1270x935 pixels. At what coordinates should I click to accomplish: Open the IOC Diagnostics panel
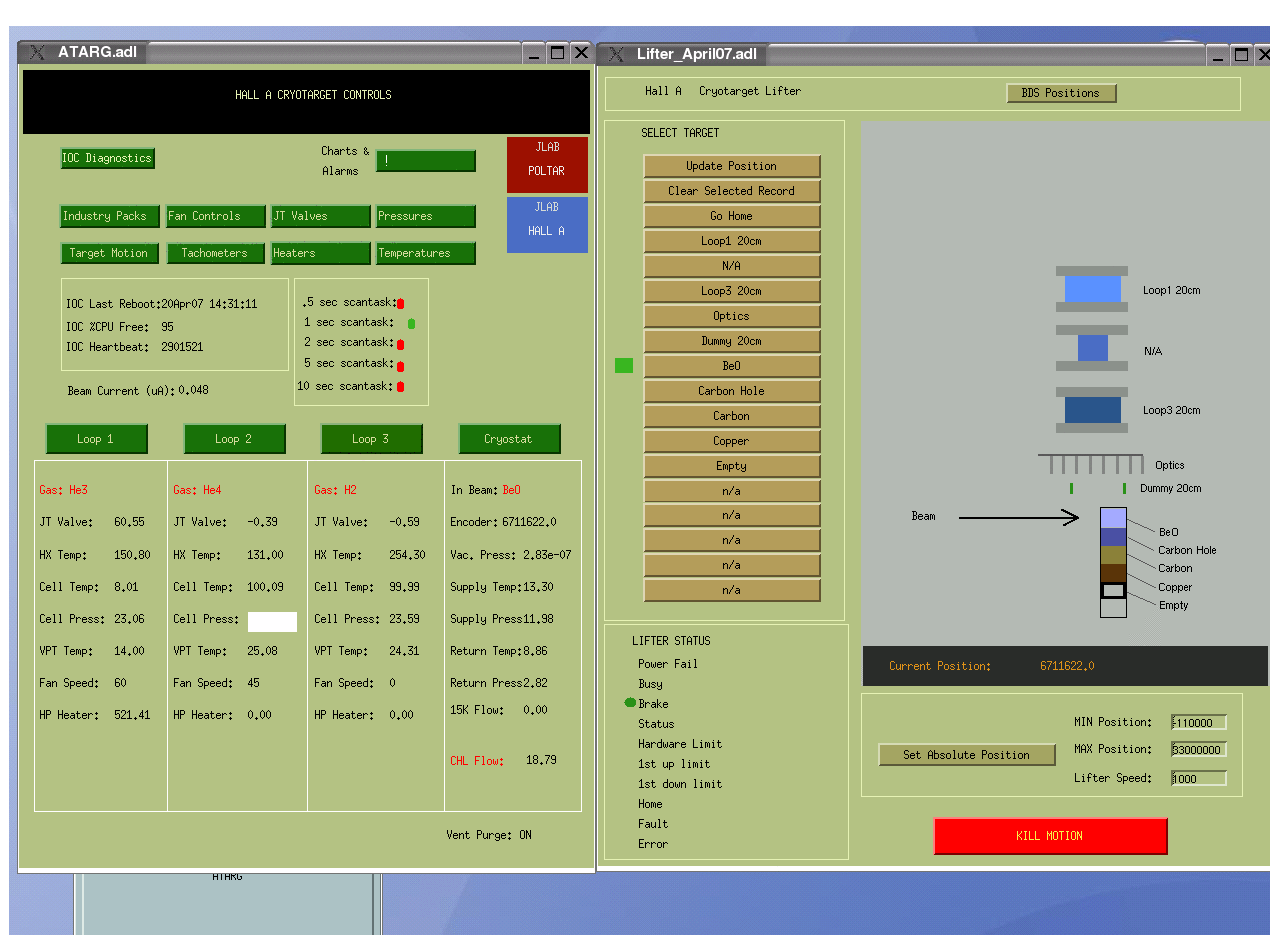click(108, 158)
